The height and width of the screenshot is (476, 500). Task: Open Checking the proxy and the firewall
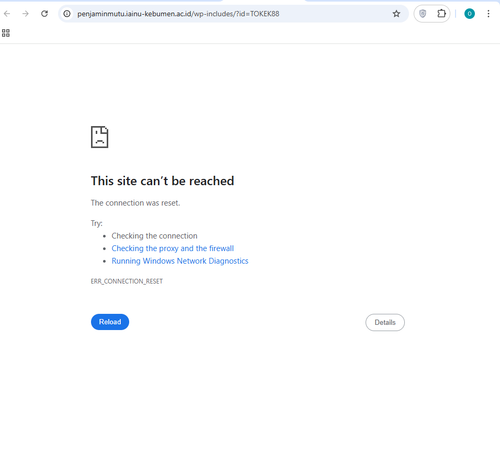click(x=173, y=248)
